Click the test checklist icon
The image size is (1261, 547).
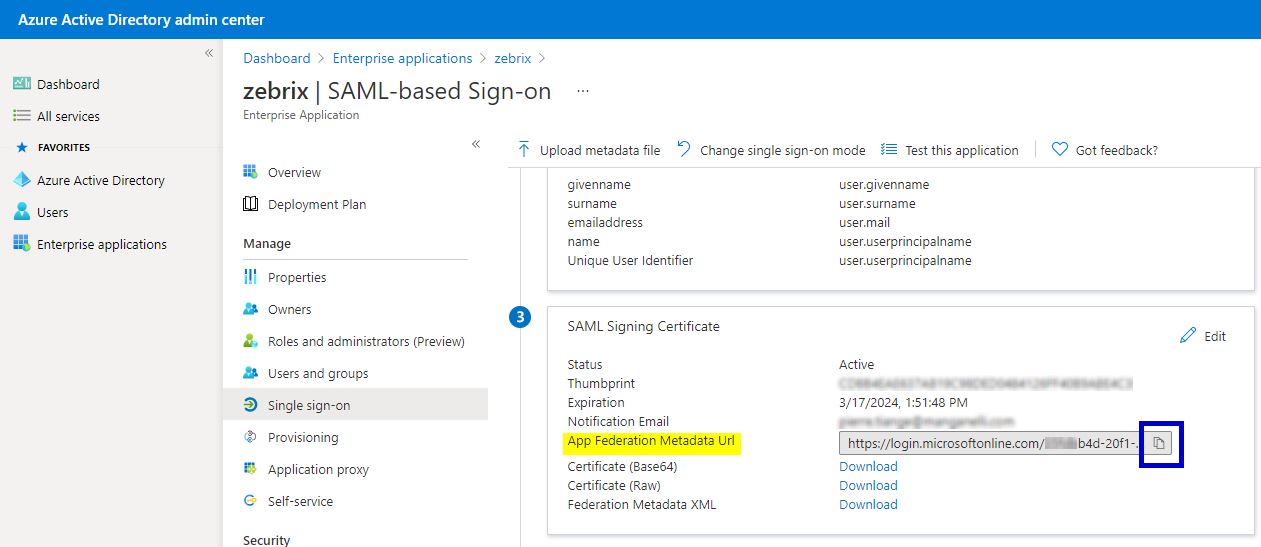click(889, 149)
